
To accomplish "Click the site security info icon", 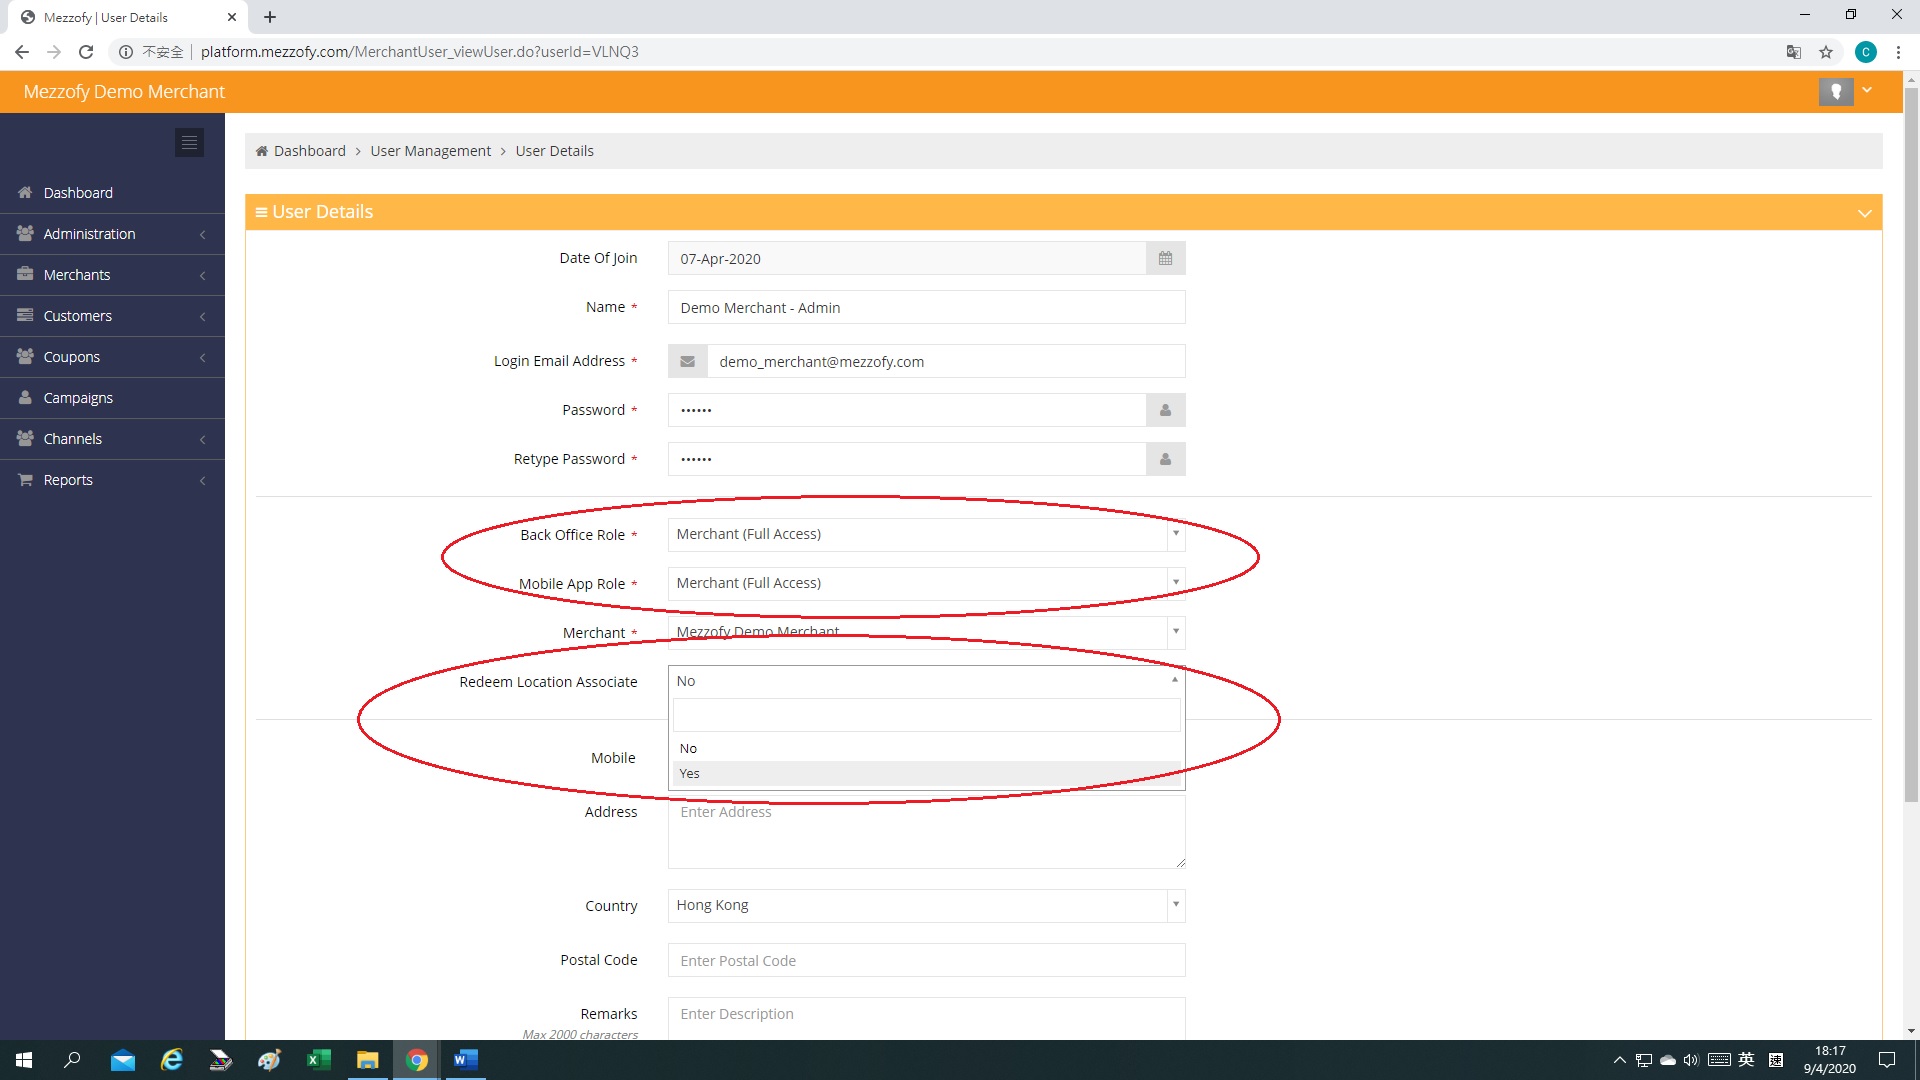I will tap(126, 52).
